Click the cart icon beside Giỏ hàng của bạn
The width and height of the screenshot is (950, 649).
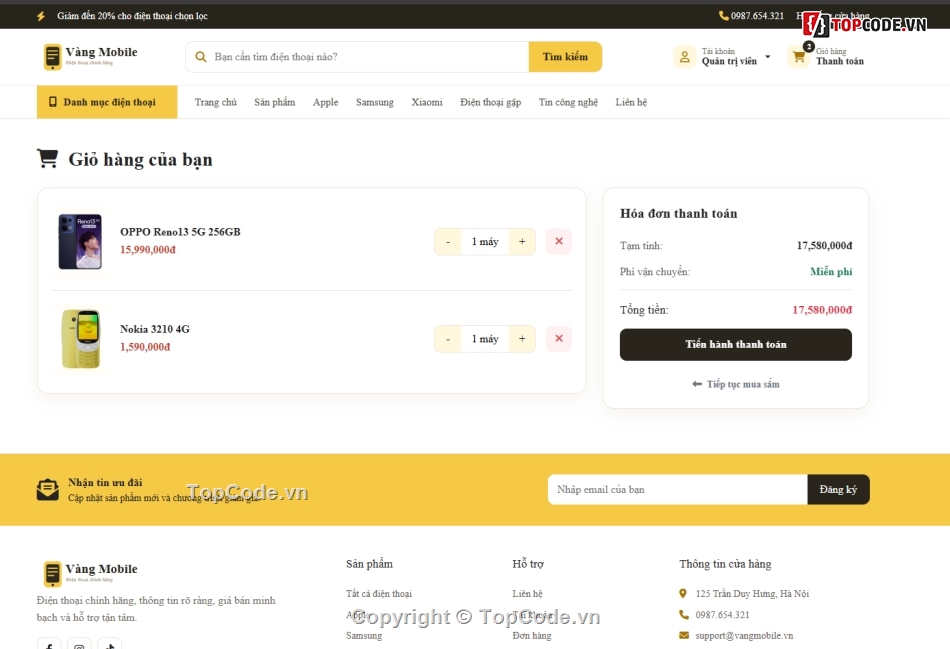pos(47,158)
